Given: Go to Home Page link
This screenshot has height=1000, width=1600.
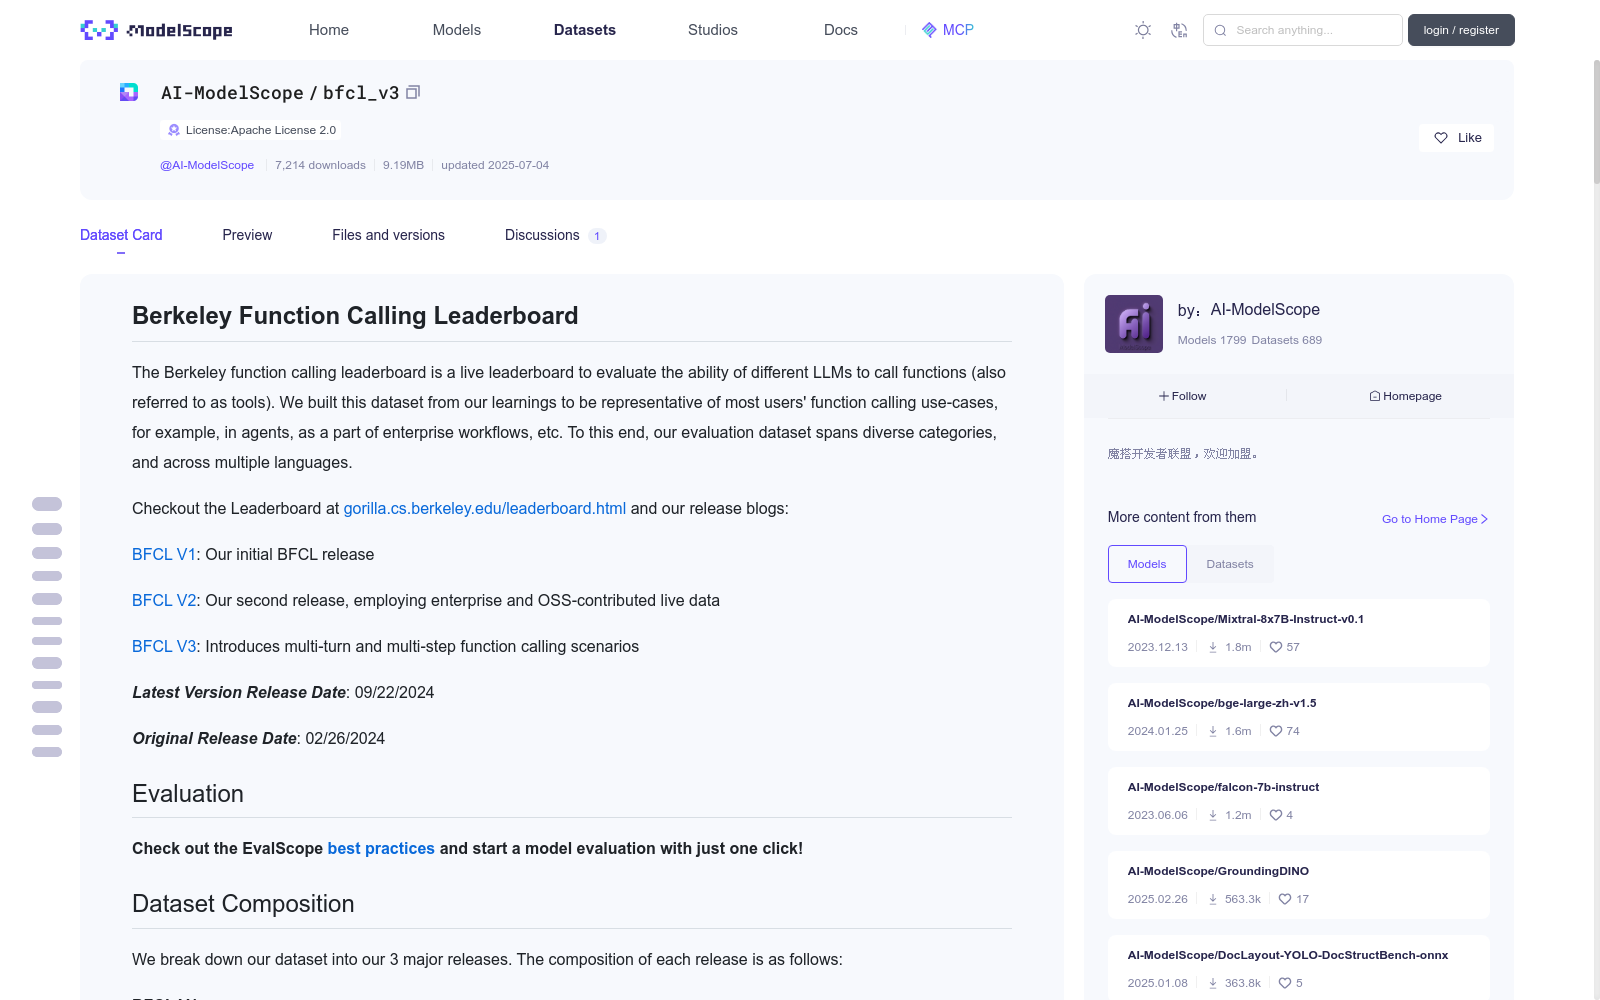Looking at the screenshot, I should click(1435, 519).
